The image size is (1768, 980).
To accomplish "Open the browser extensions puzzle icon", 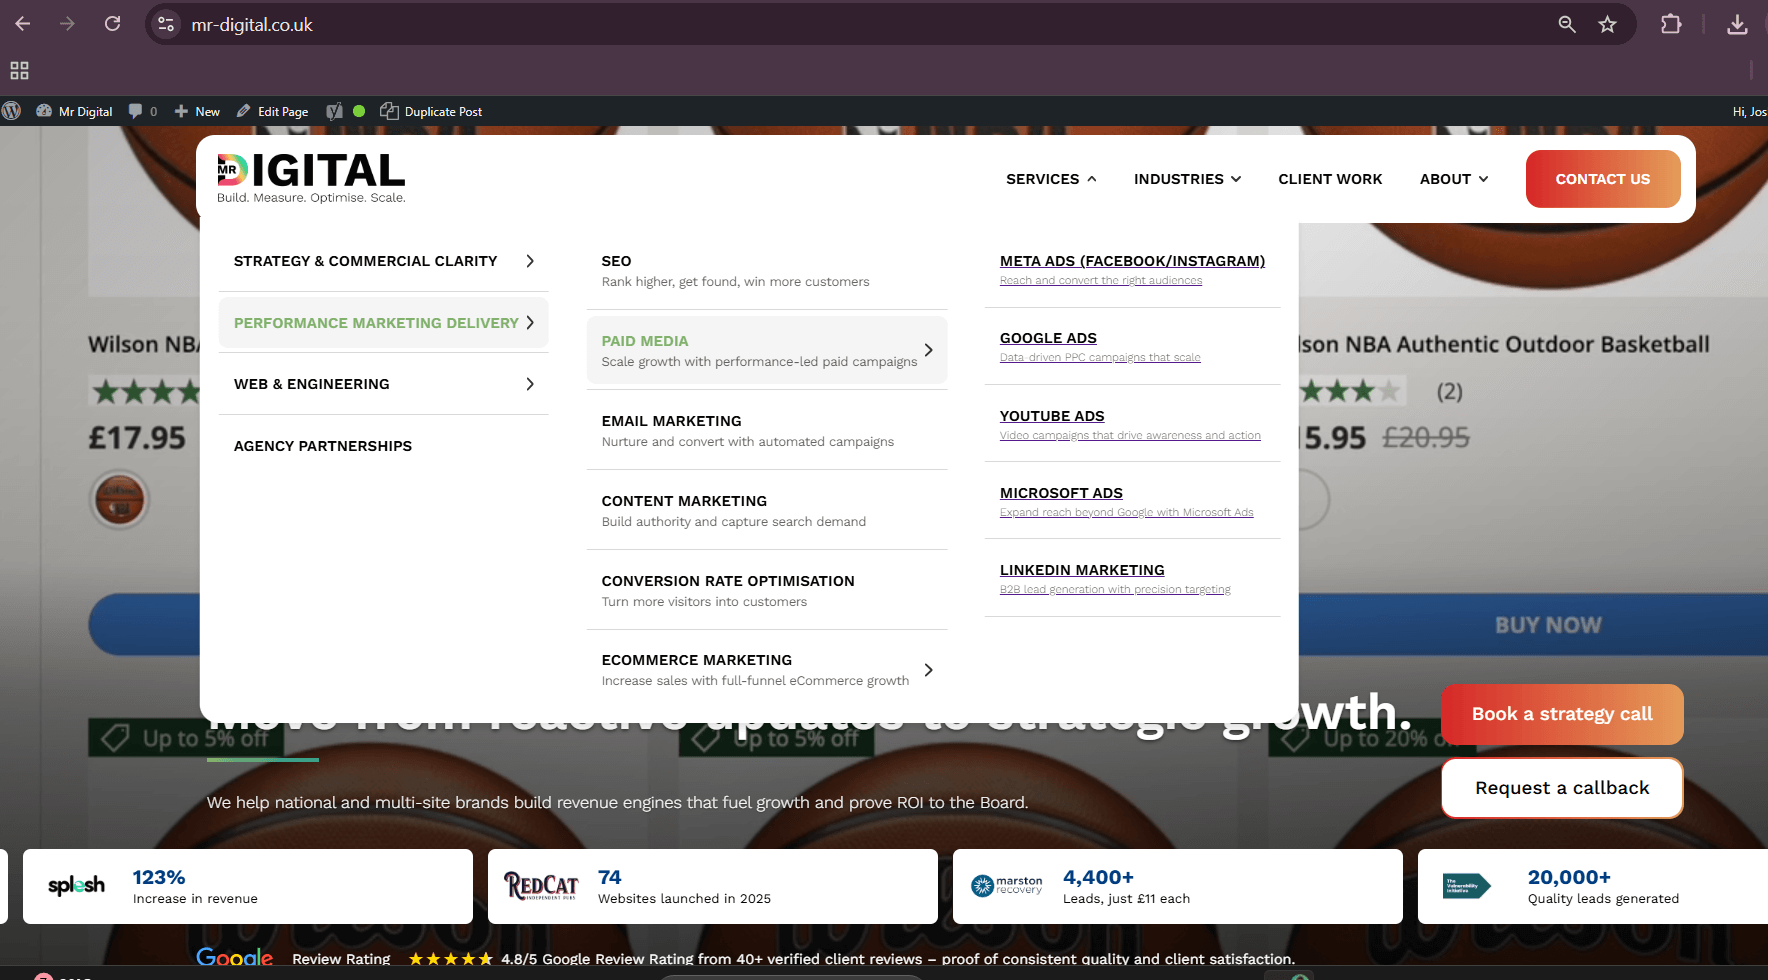I will 1671,24.
